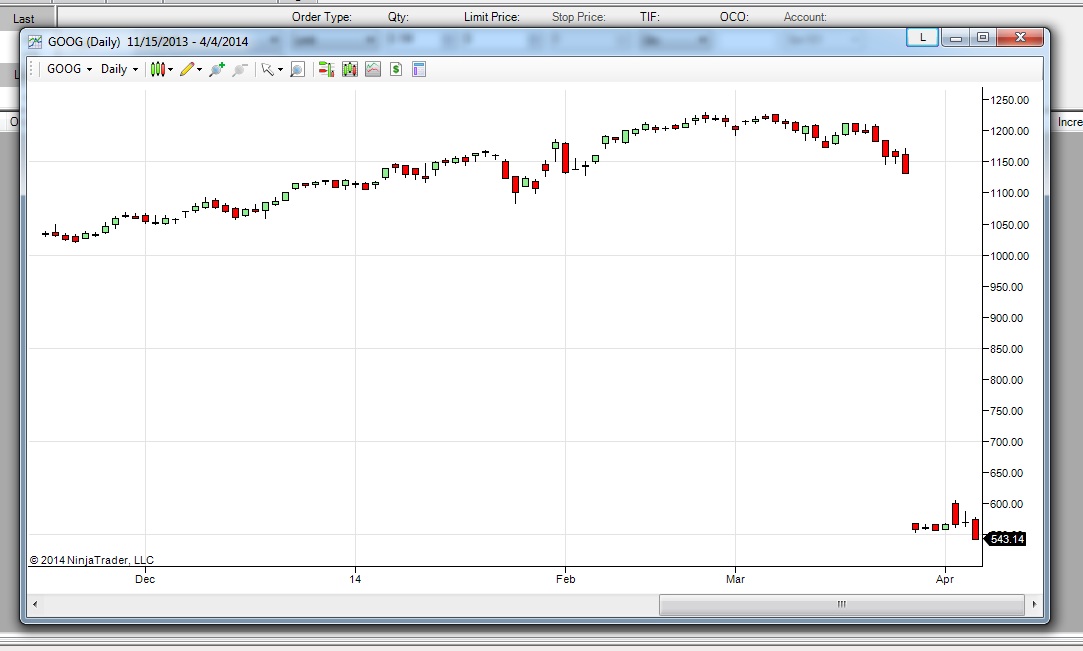
Task: Minimize the GOOG chart window
Action: (956, 37)
